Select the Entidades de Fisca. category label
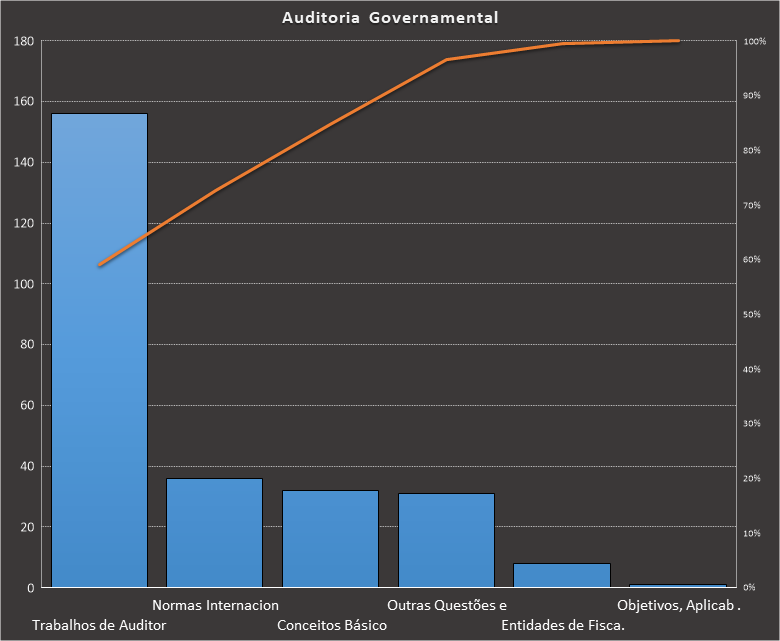780x641 pixels. [563, 625]
